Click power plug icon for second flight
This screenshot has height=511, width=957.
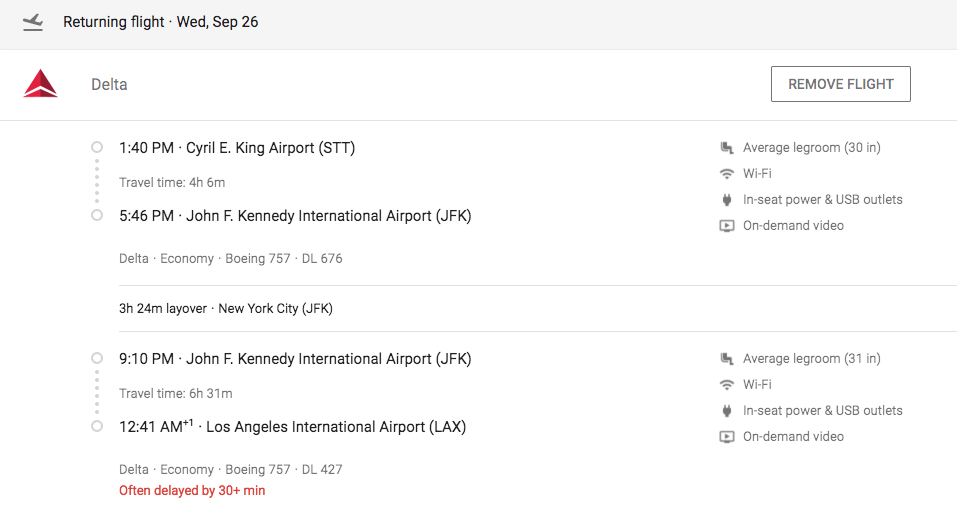coord(727,411)
